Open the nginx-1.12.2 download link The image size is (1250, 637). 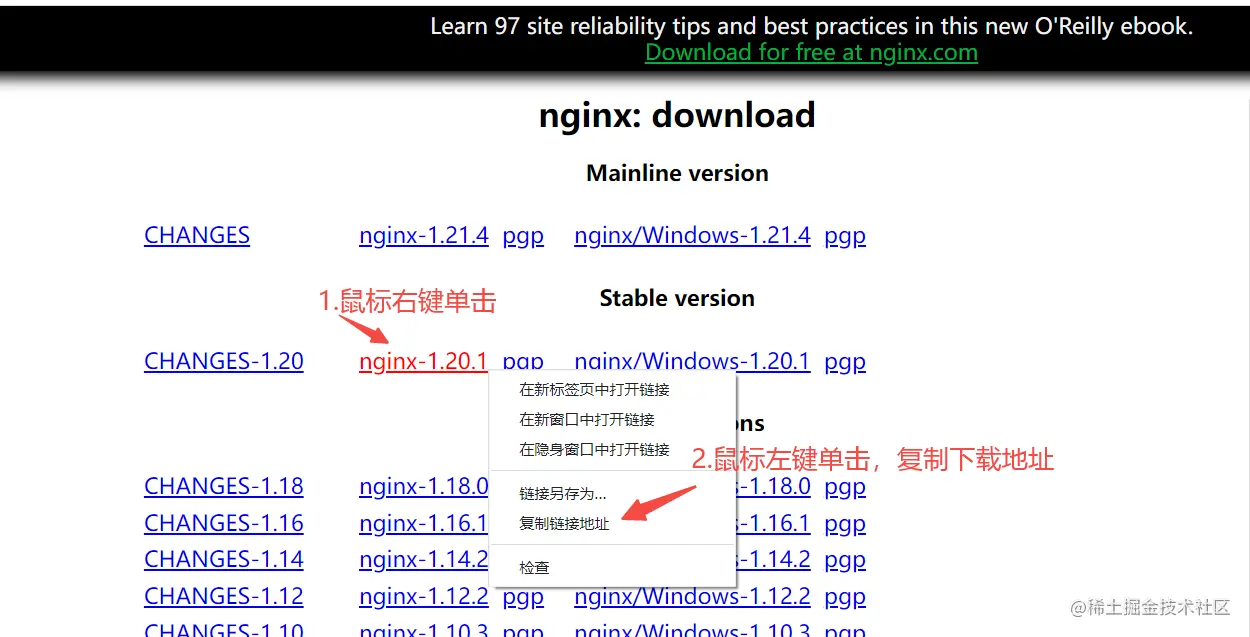424,597
